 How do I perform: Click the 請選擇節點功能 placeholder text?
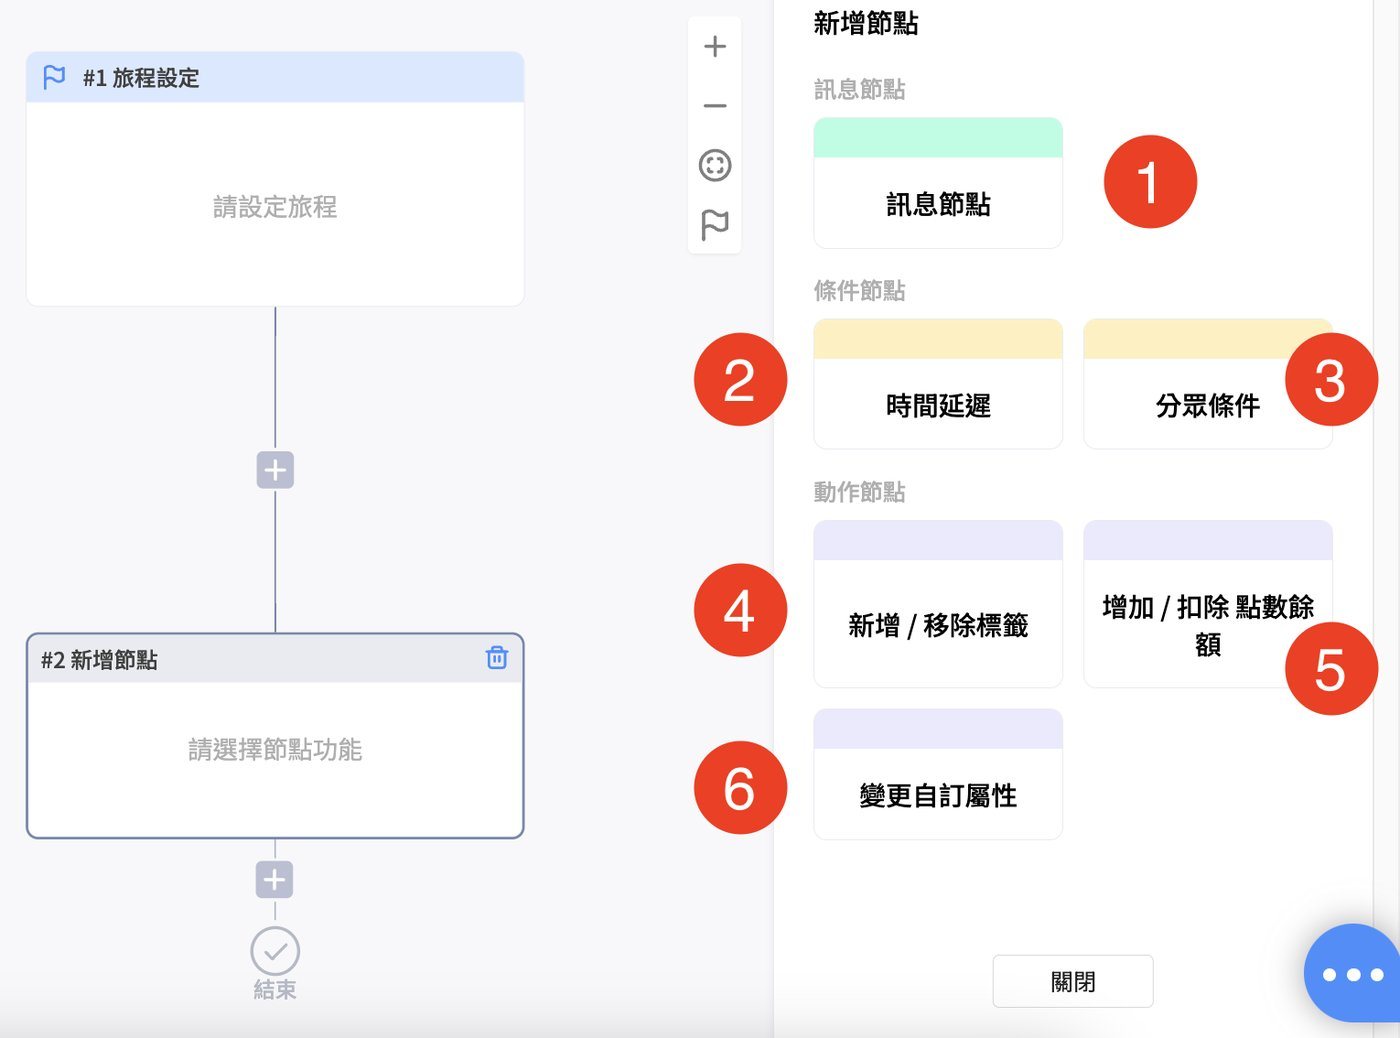(275, 750)
